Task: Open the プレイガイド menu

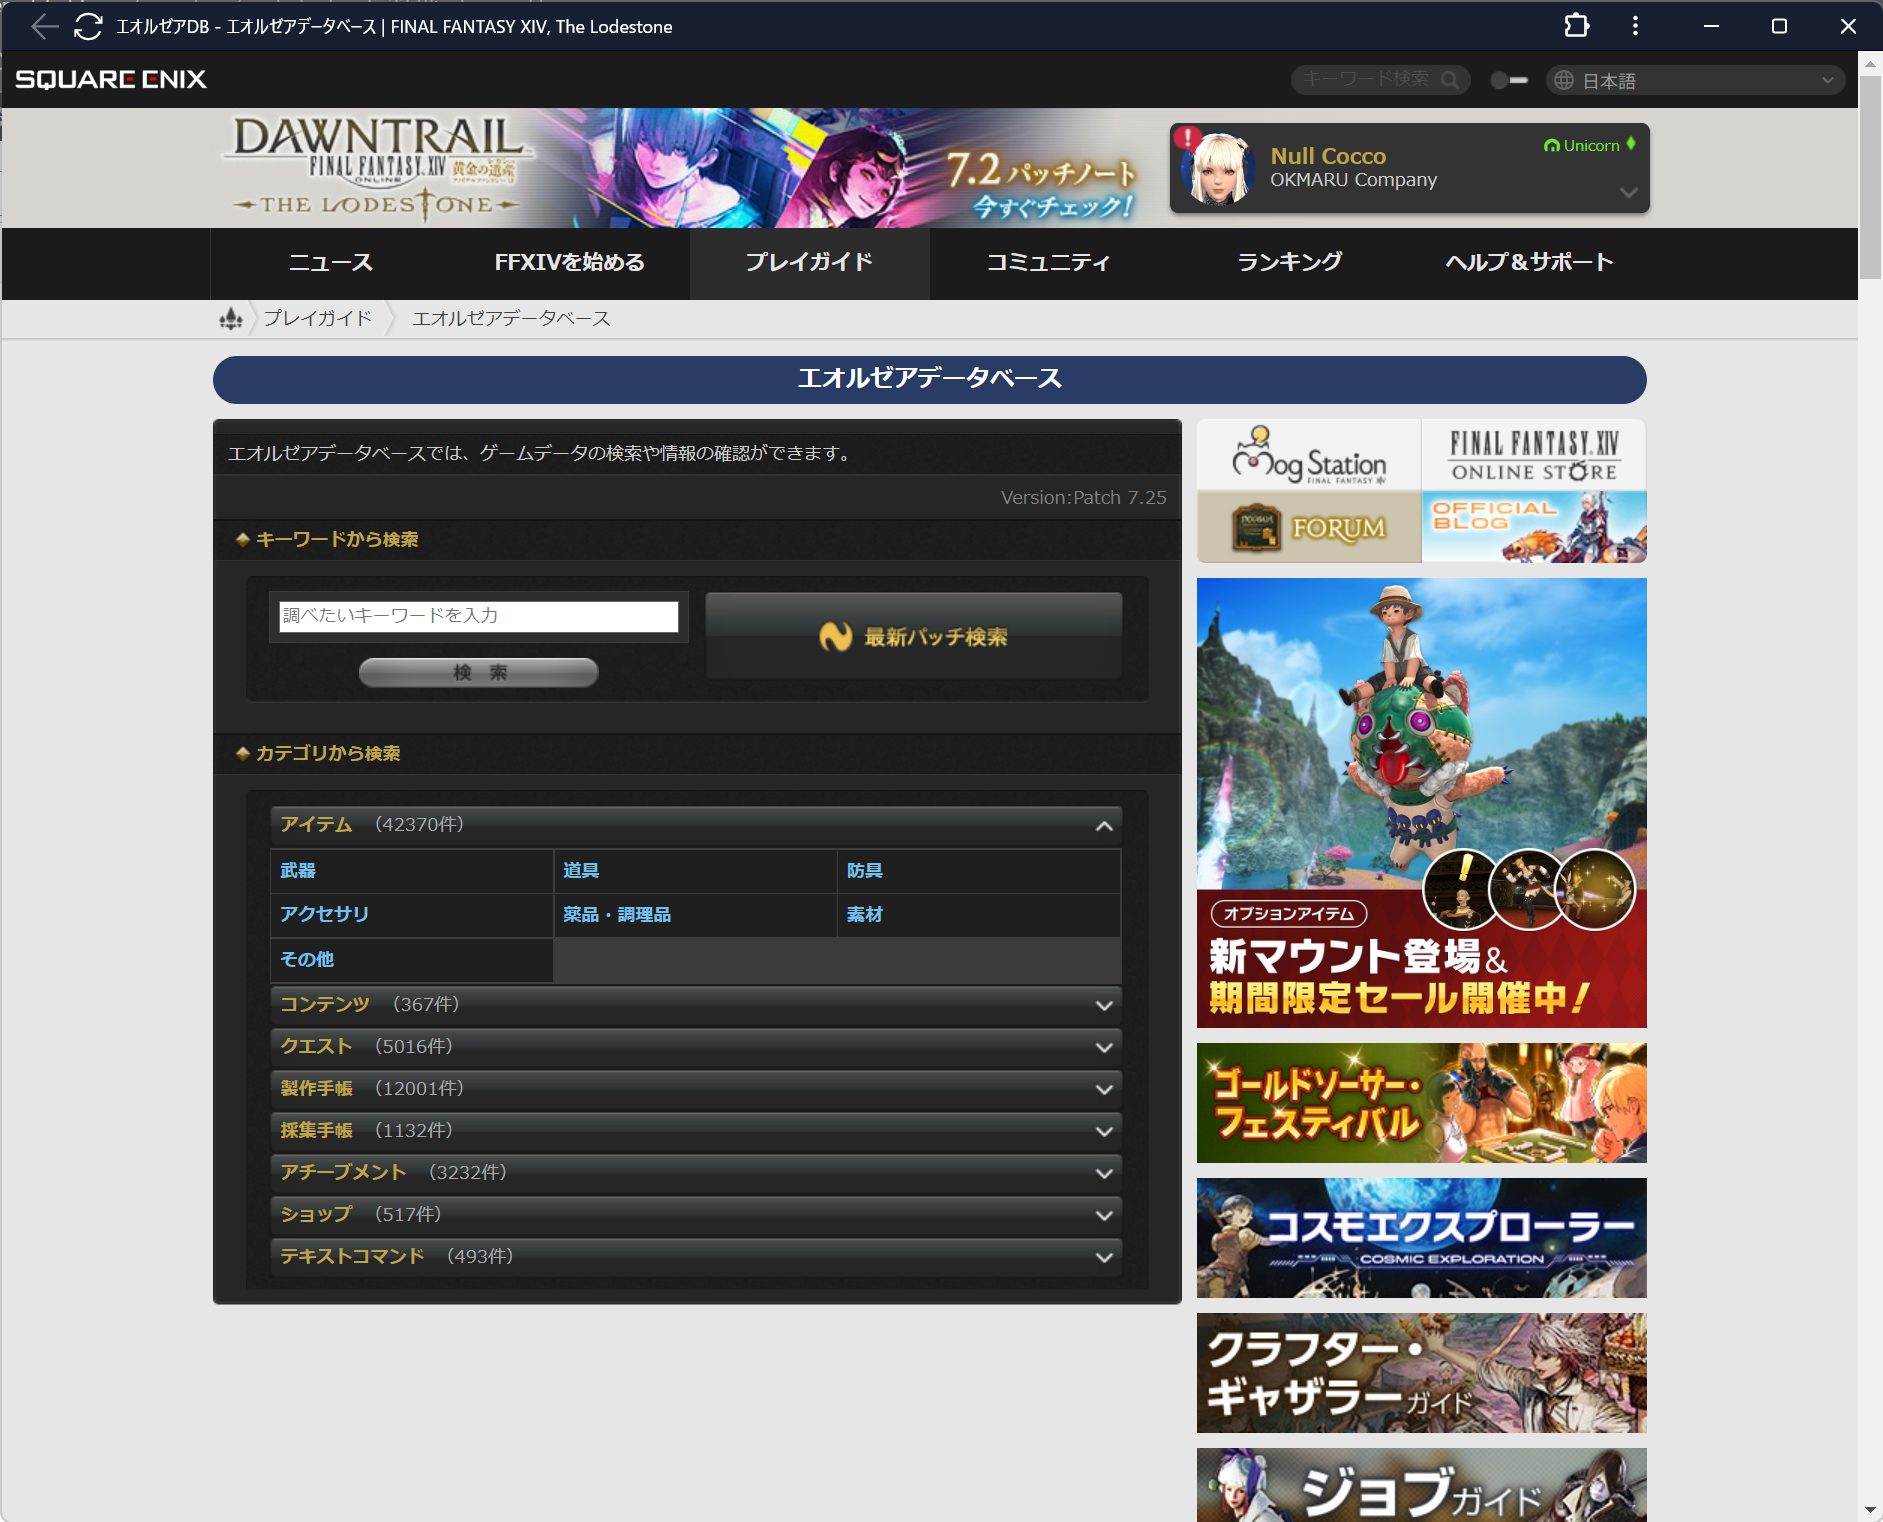Action: tap(809, 262)
